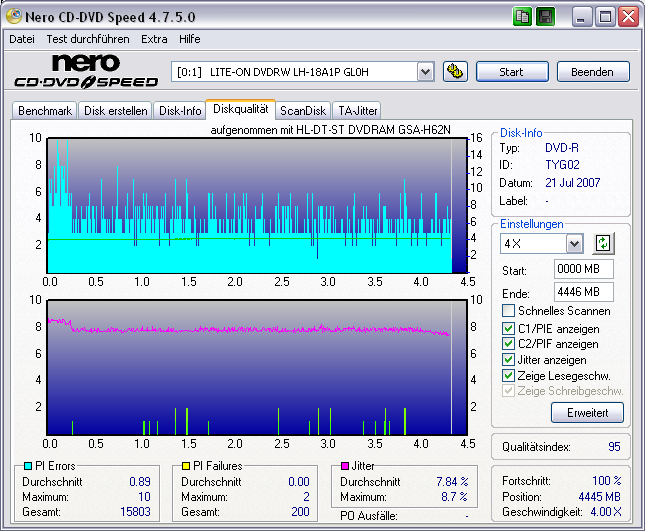
Task: Click the magenta Jitter color swatch
Action: [345, 466]
